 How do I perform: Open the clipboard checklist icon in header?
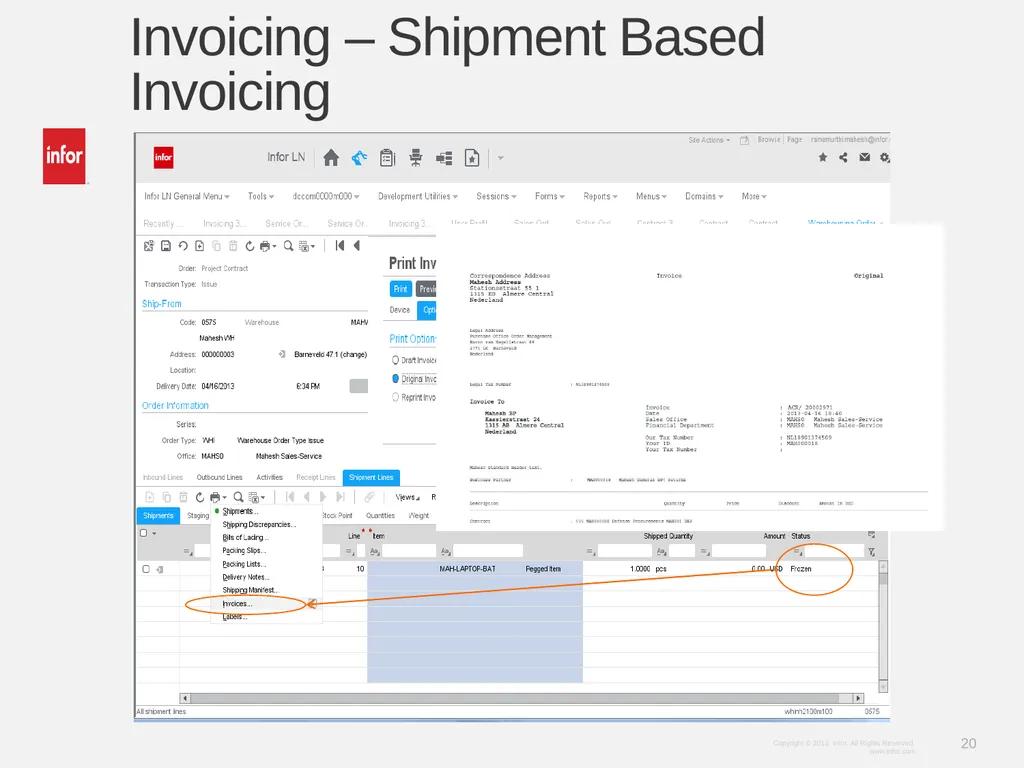click(x=387, y=158)
